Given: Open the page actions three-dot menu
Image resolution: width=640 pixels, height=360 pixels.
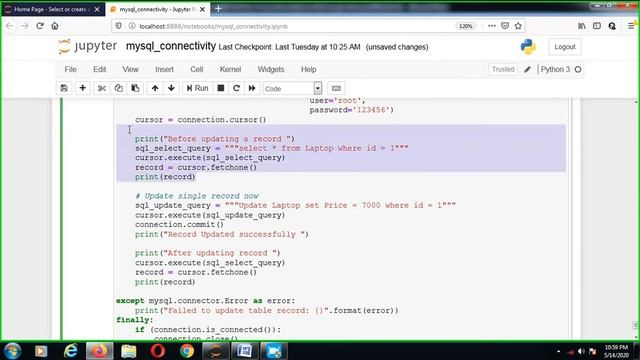Looking at the screenshot, I should (491, 26).
